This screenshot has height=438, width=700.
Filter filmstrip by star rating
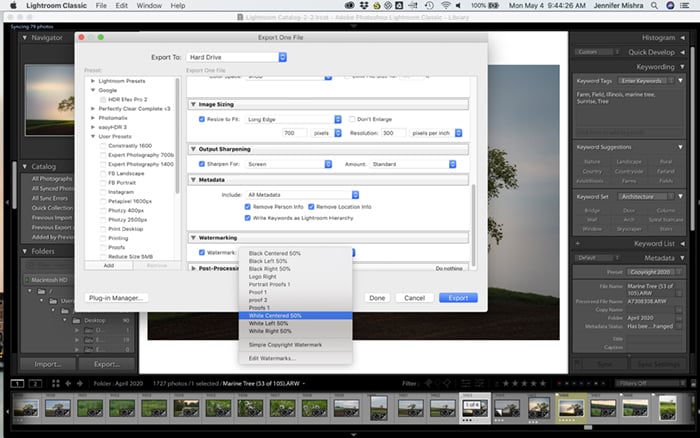point(525,383)
